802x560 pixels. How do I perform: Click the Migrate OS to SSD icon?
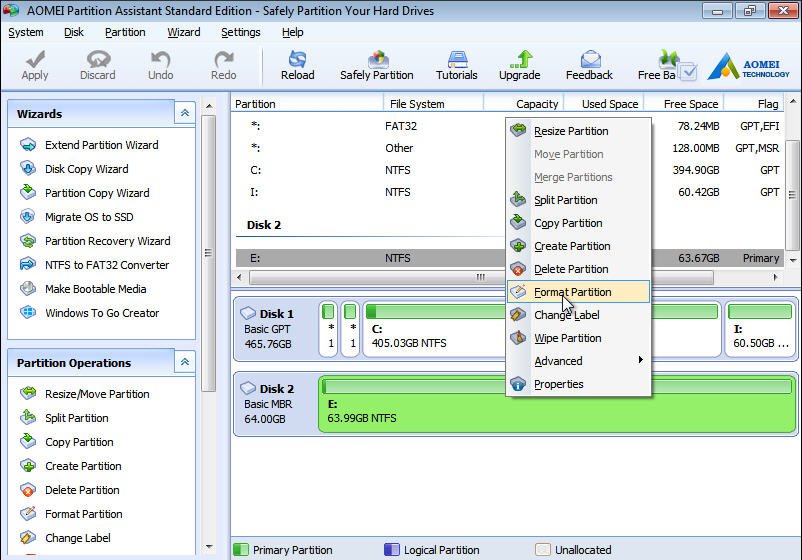pyautogui.click(x=28, y=217)
